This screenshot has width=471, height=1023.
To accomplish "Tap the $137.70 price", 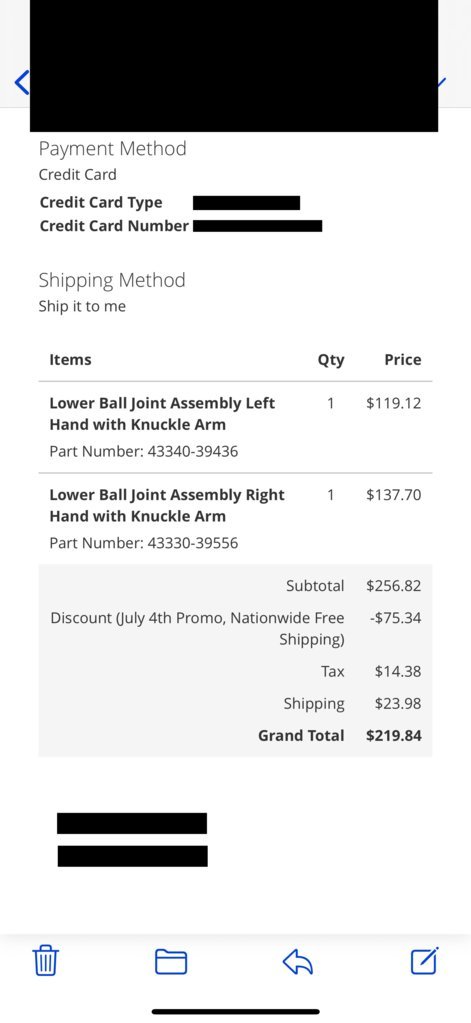I will point(394,495).
